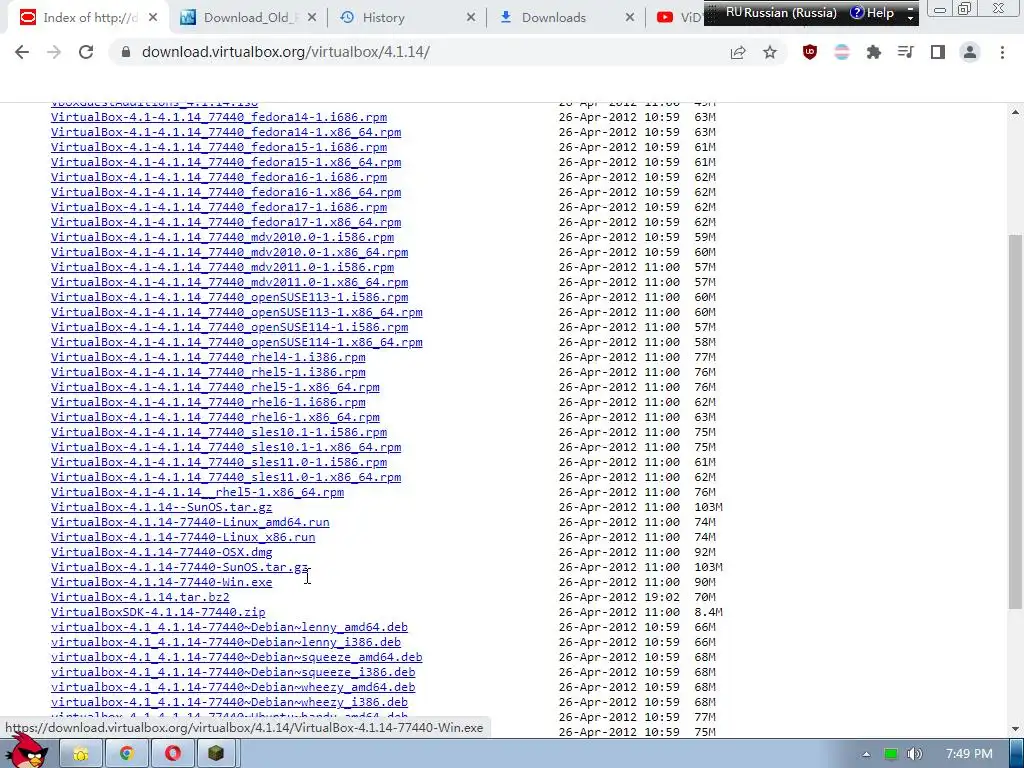Close the History tab
The height and width of the screenshot is (768, 1024).
[x=471, y=18]
